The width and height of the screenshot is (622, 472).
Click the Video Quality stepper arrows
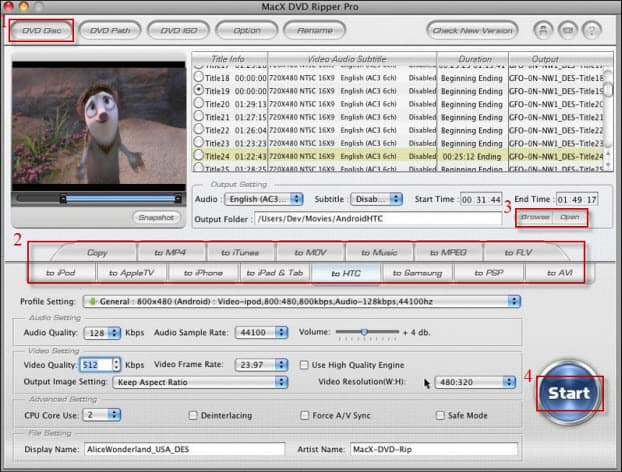pyautogui.click(x=116, y=365)
